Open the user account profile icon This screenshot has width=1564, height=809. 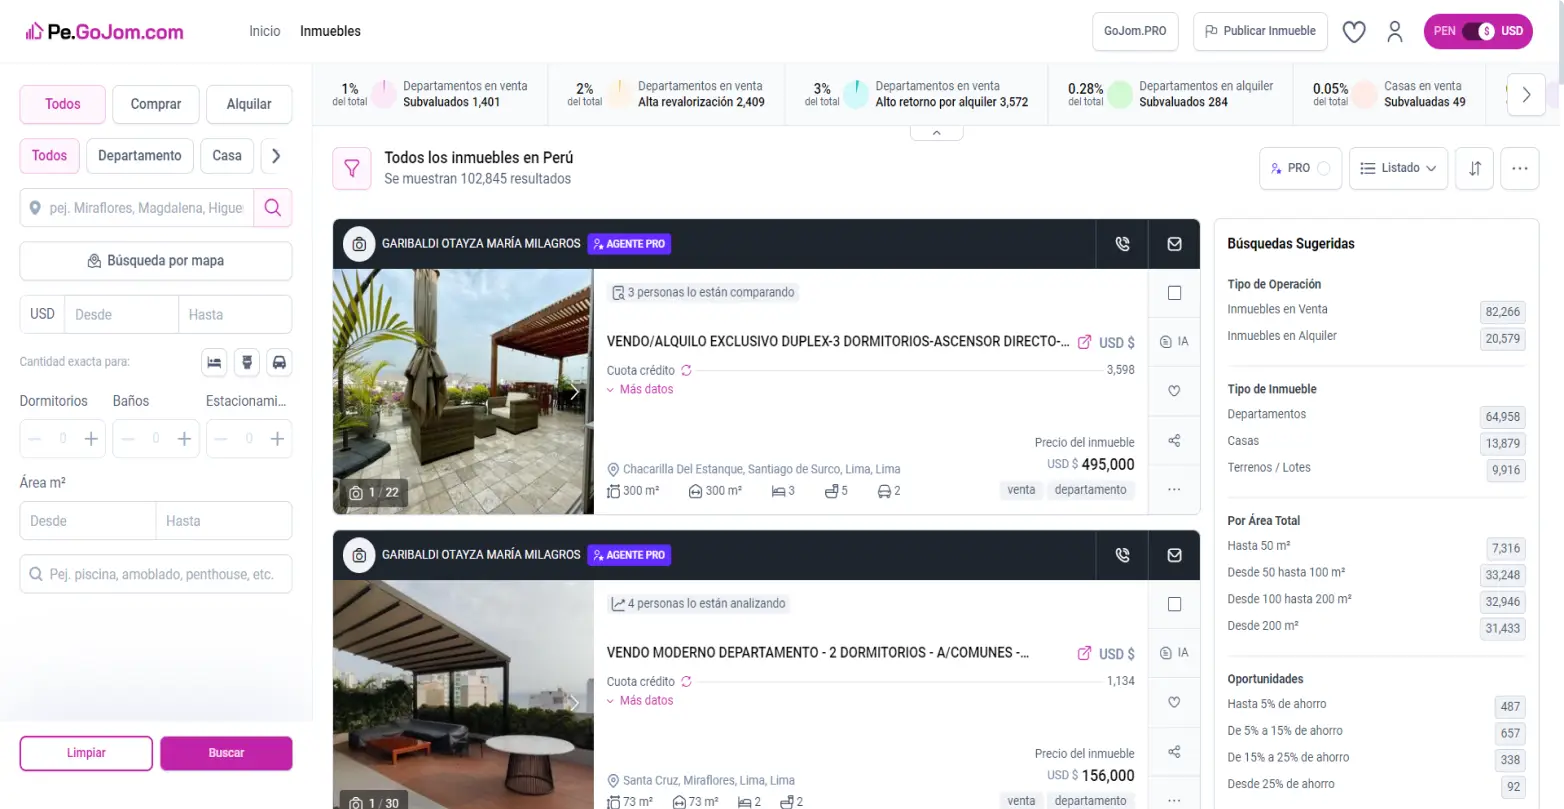click(x=1394, y=32)
